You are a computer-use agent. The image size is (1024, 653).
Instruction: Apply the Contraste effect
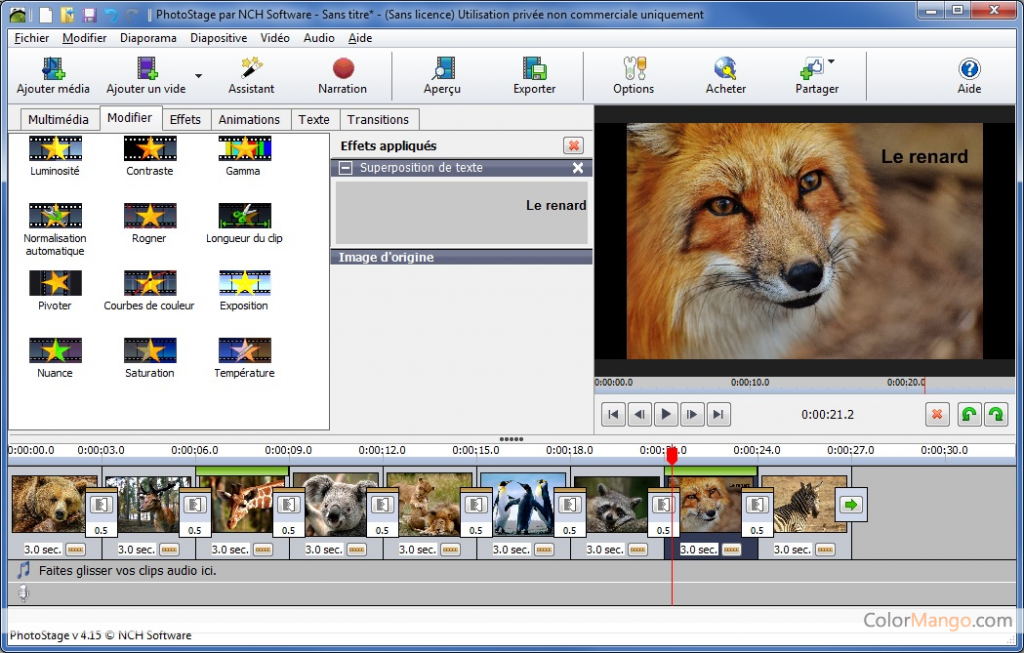pos(150,156)
